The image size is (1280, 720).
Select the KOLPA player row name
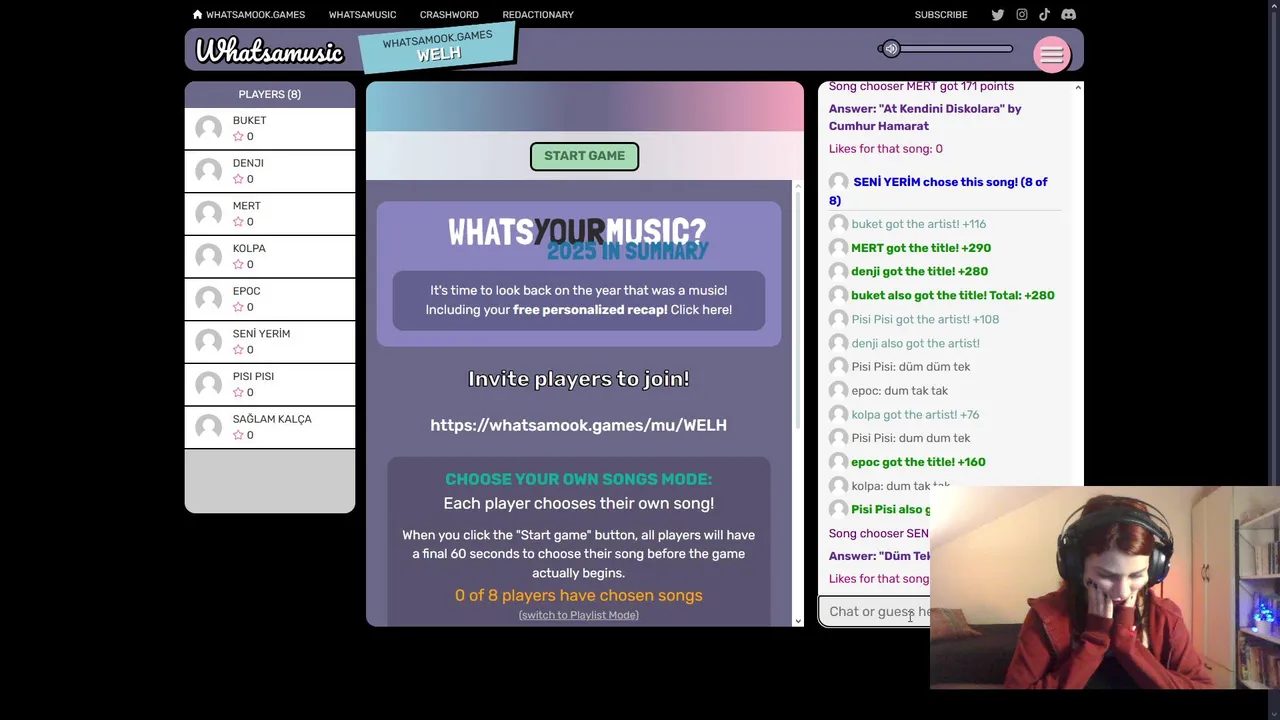click(249, 248)
